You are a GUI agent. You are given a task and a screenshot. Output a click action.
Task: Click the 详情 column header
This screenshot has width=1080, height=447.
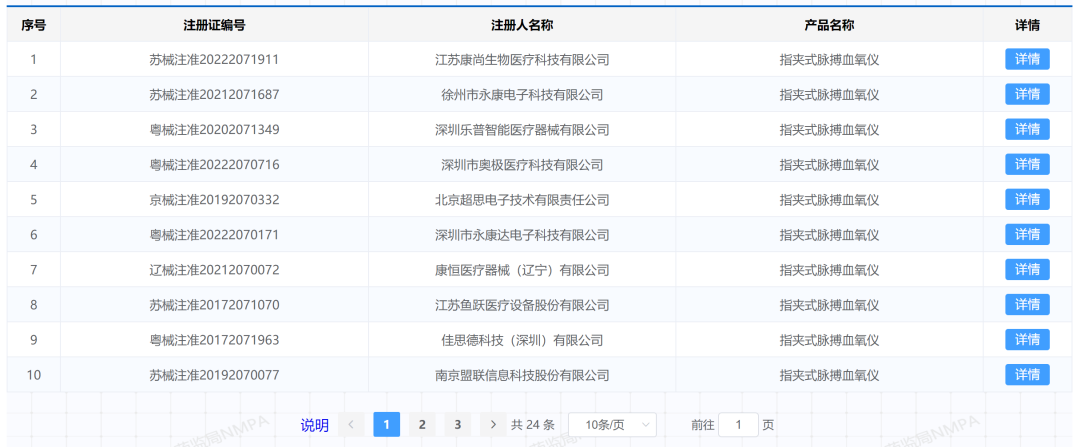click(1027, 25)
